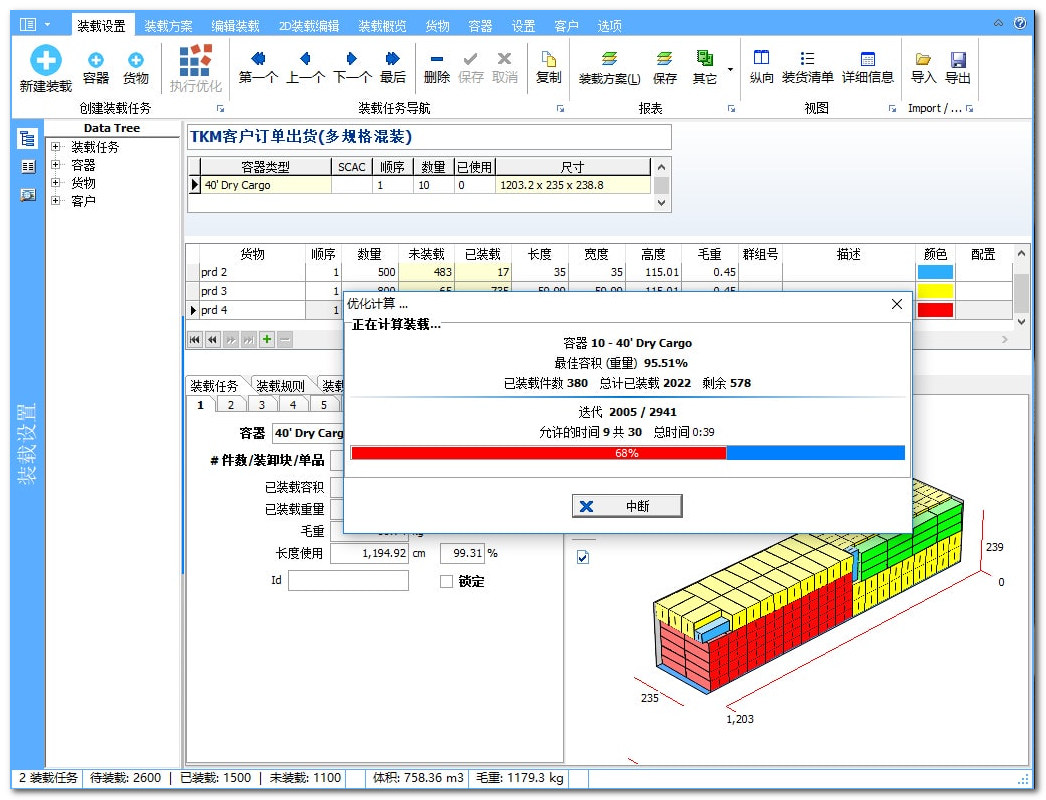The height and width of the screenshot is (800, 1046).
Task: Toggle the 锁定 lock checkbox
Action: (x=447, y=581)
